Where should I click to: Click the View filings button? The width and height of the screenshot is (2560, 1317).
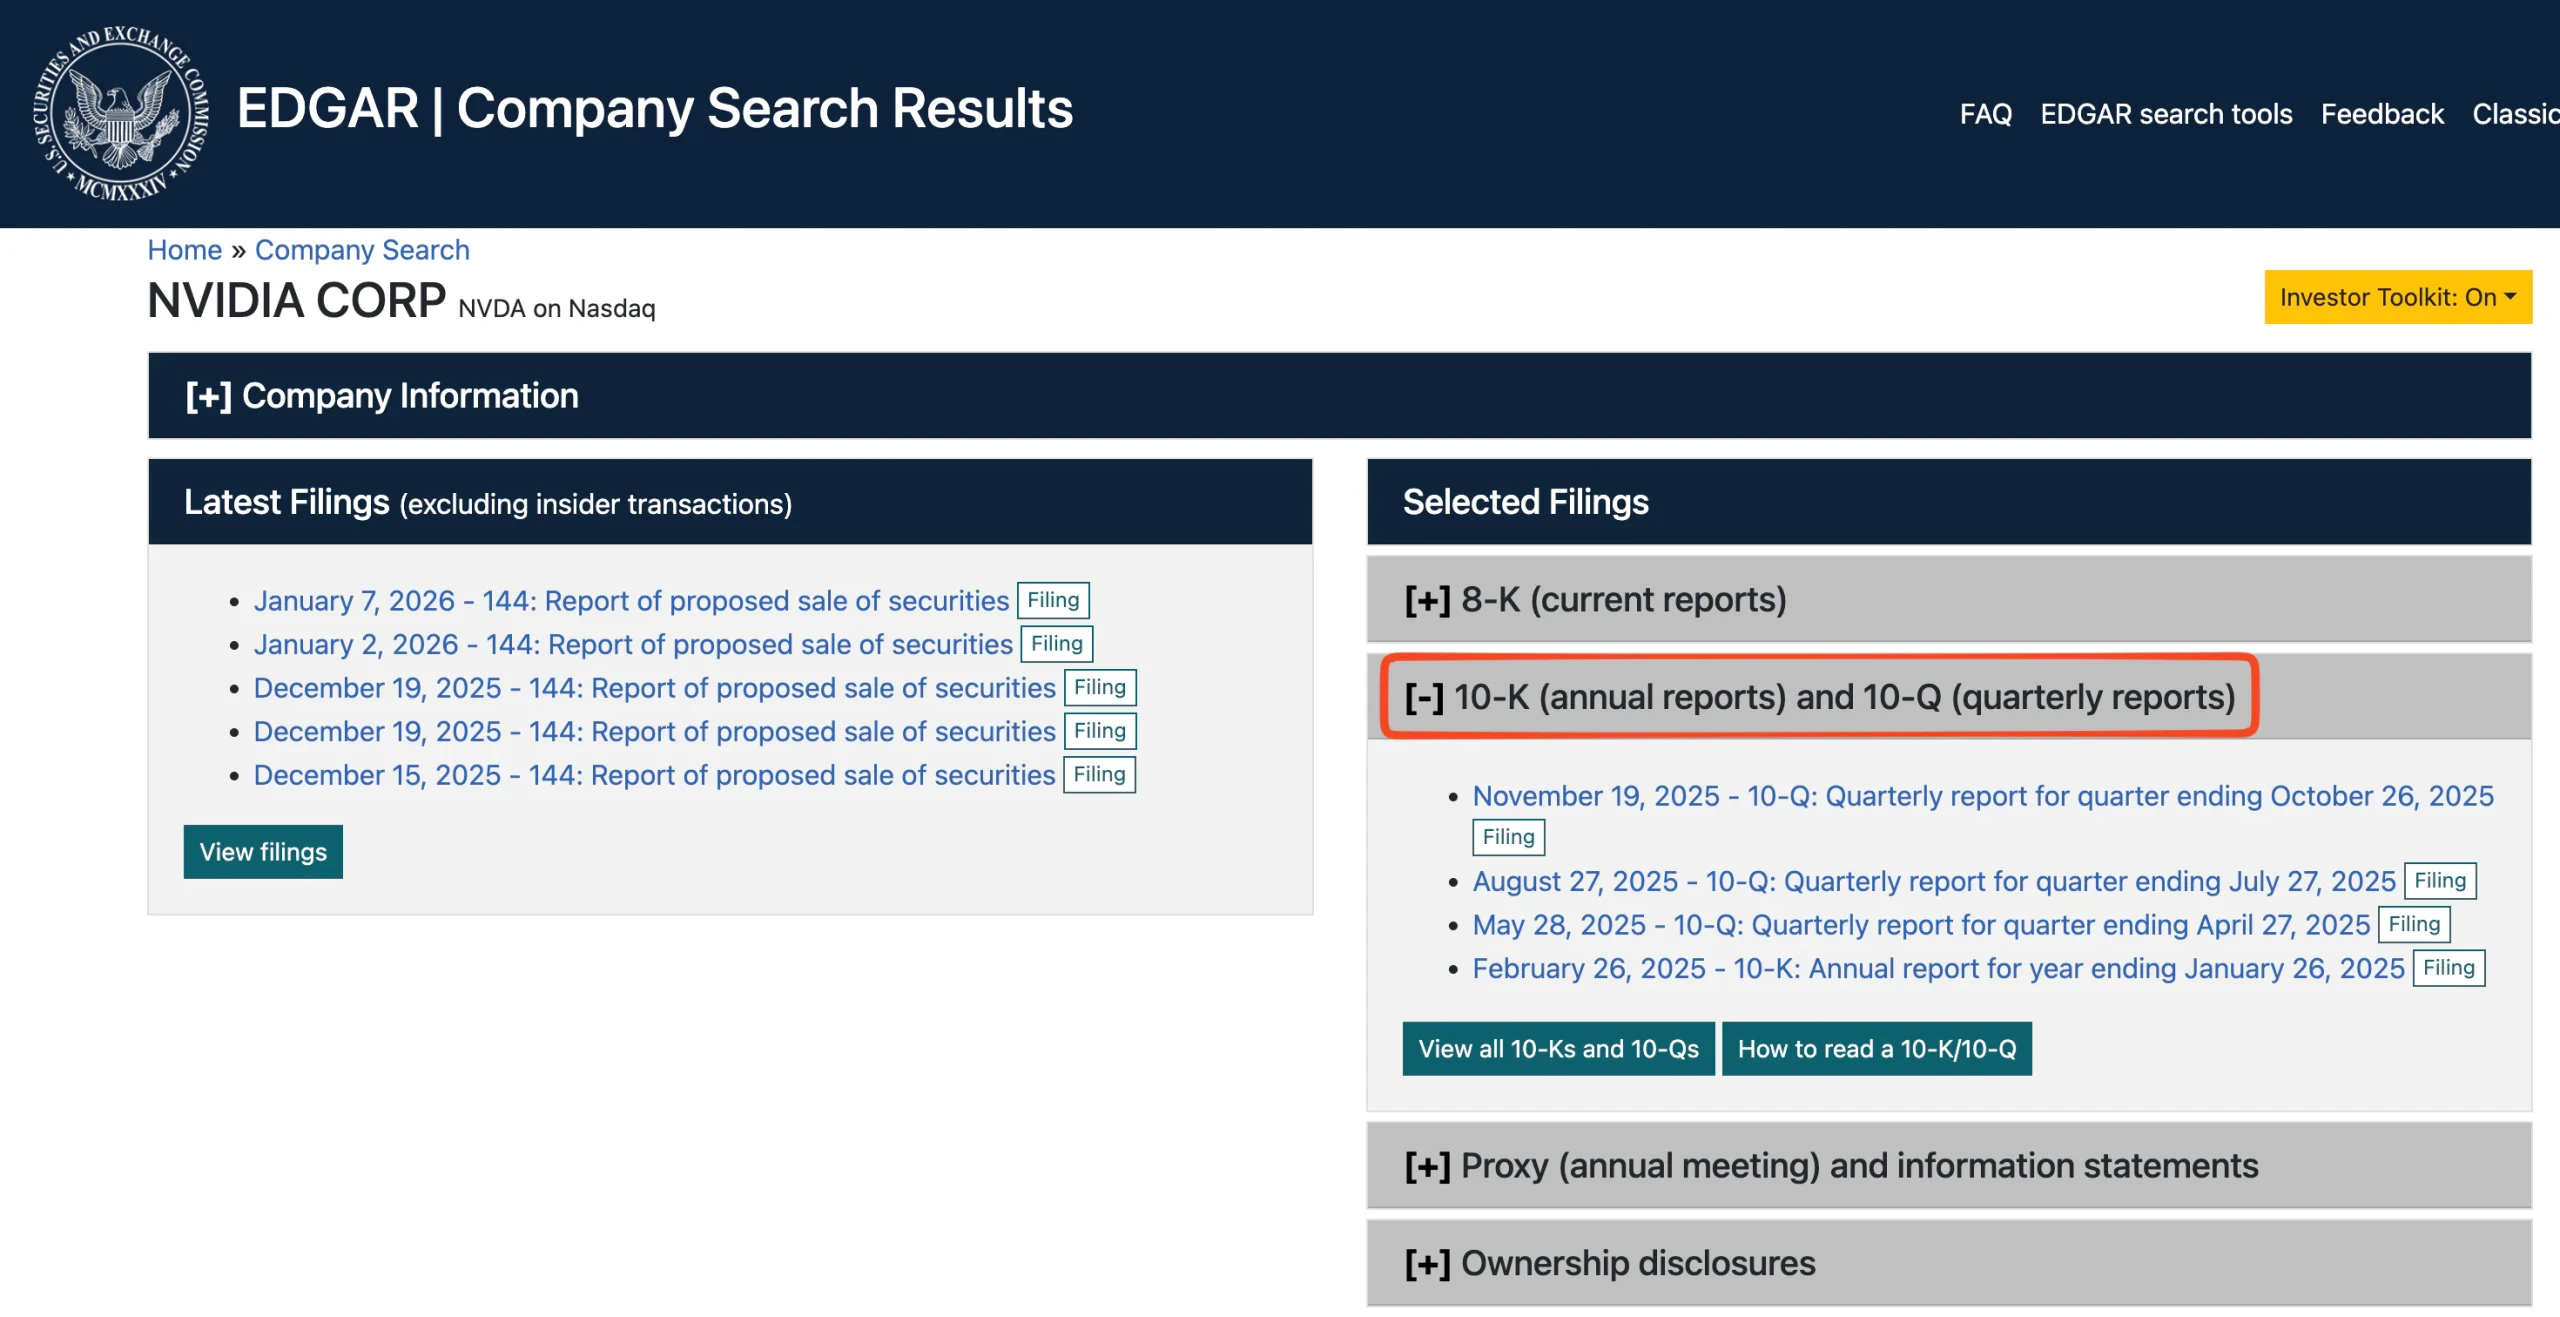click(x=263, y=852)
